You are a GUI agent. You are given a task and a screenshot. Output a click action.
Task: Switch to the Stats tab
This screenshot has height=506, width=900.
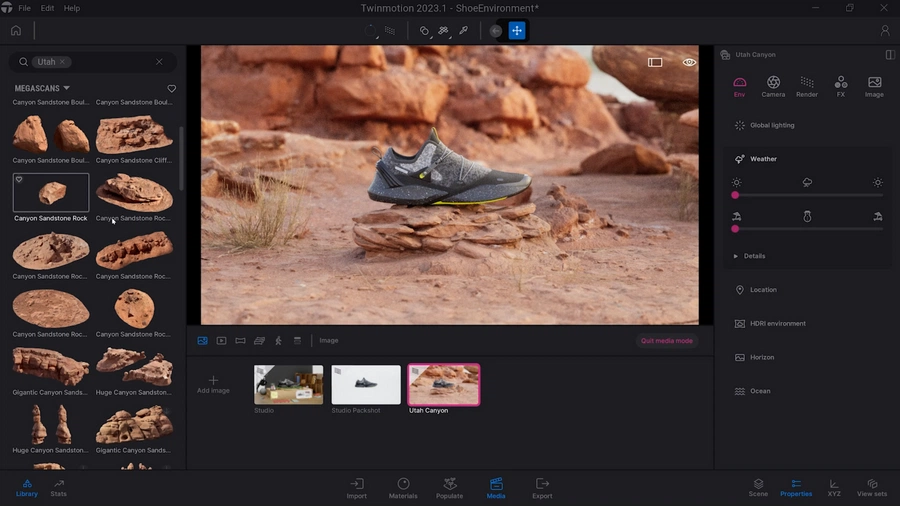pyautogui.click(x=59, y=488)
